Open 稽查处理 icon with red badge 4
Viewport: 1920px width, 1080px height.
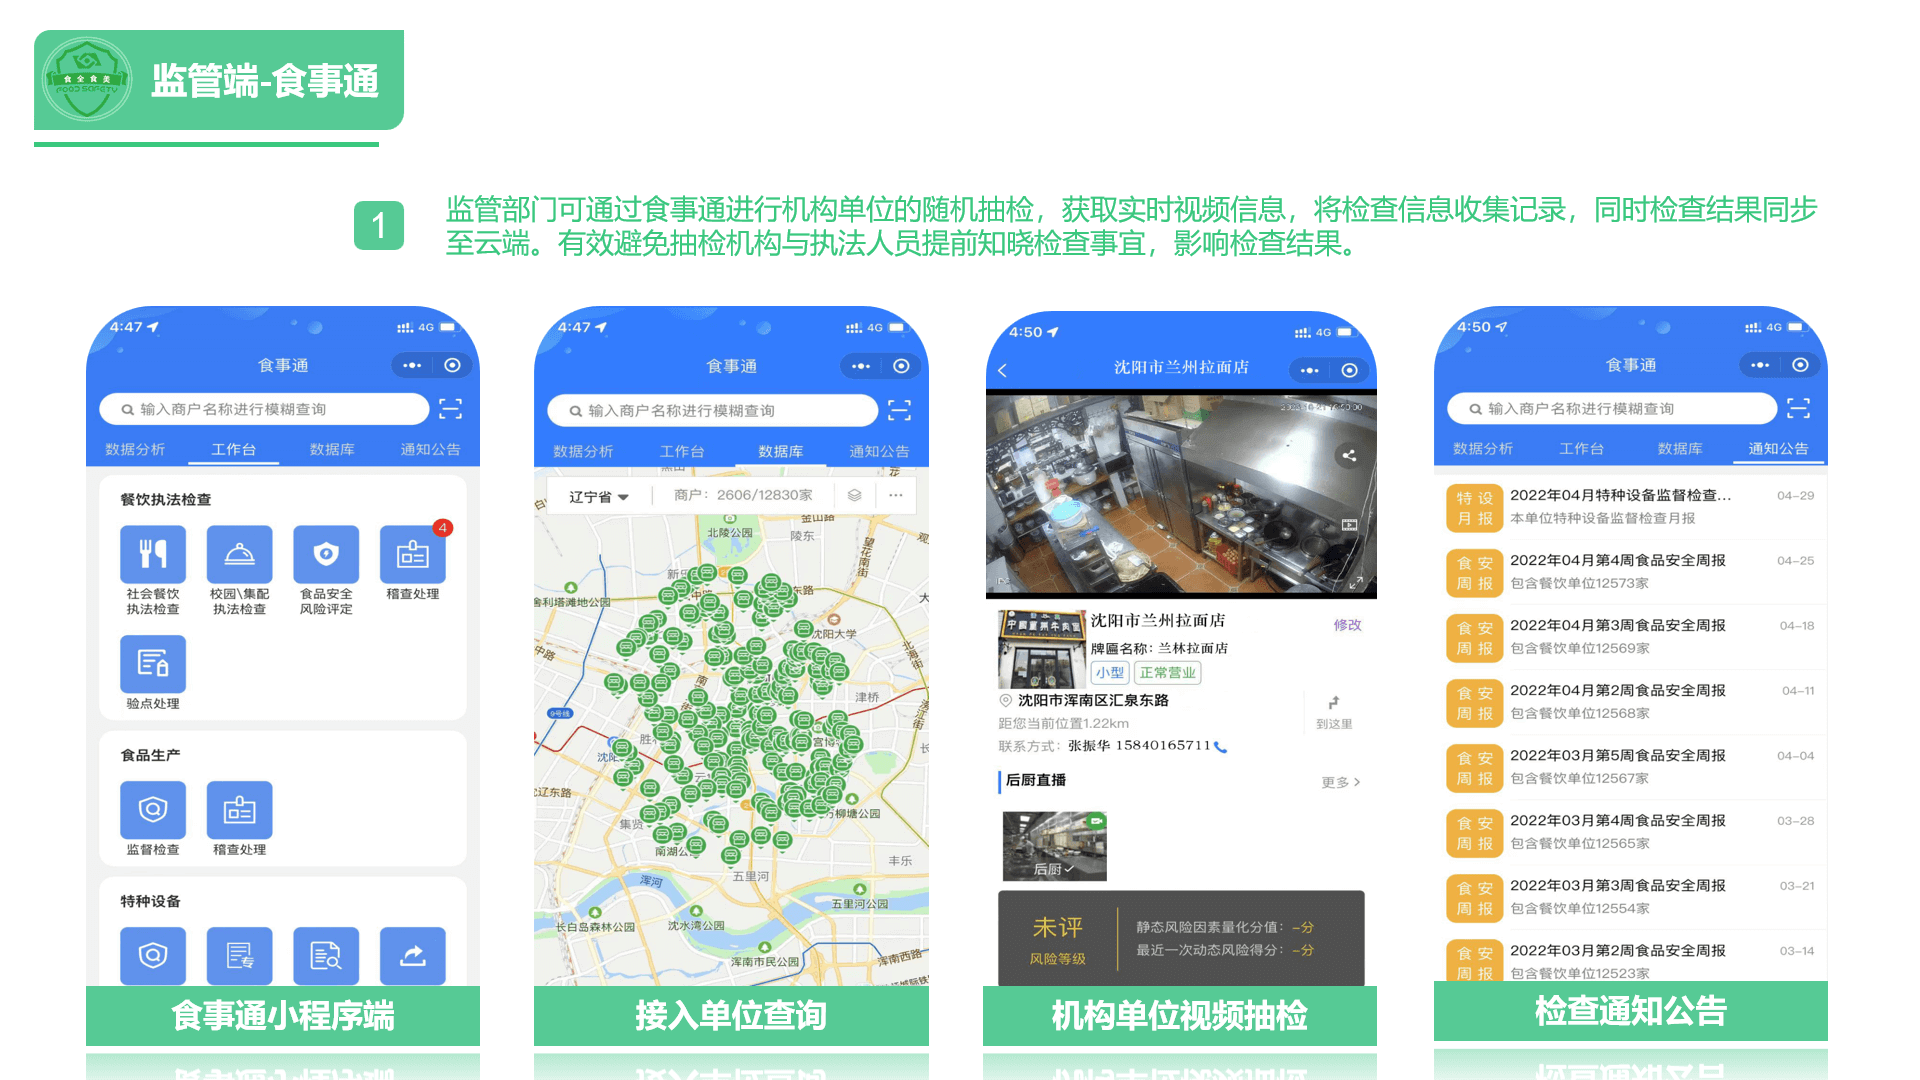click(x=413, y=554)
